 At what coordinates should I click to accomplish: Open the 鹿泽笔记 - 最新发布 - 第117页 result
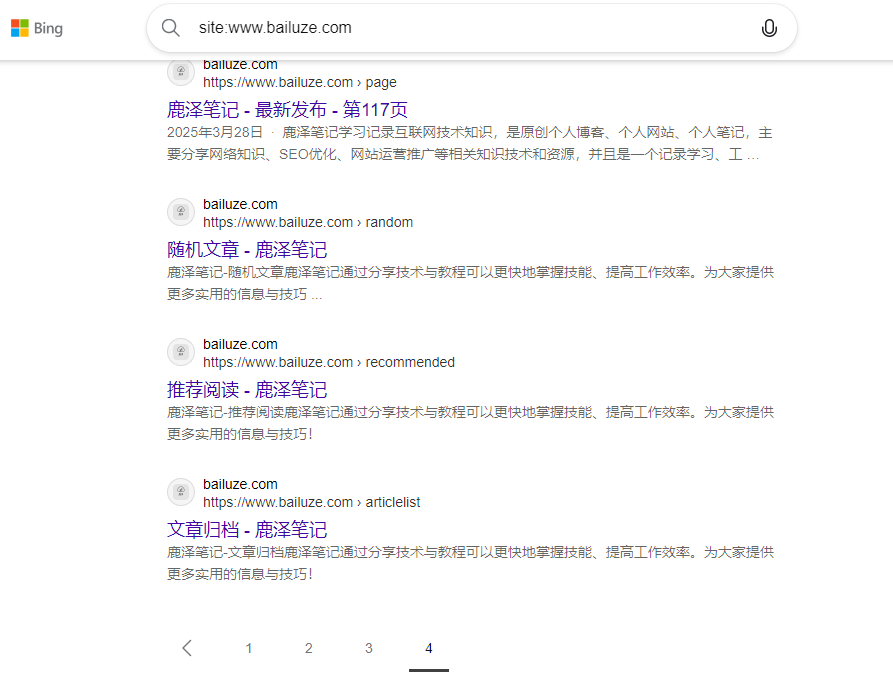pos(287,110)
